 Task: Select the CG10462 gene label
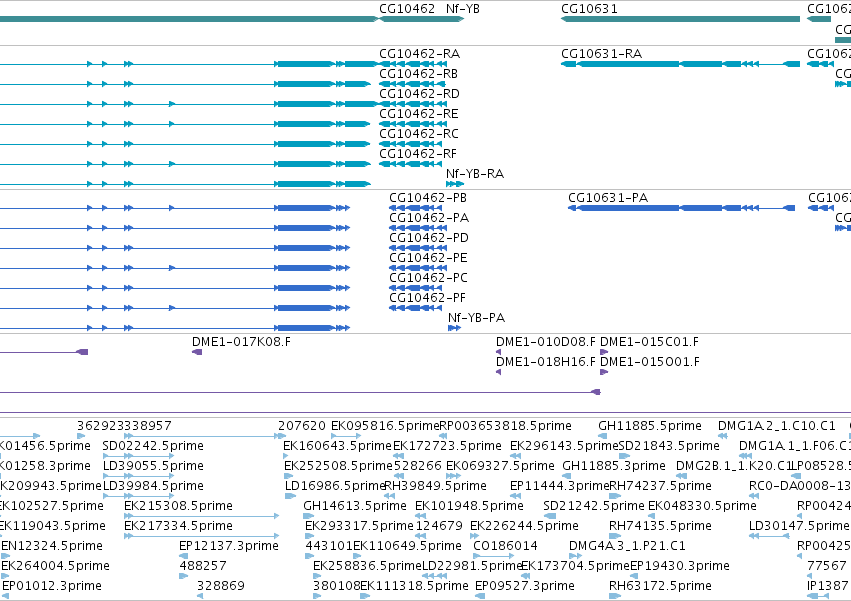click(x=407, y=9)
